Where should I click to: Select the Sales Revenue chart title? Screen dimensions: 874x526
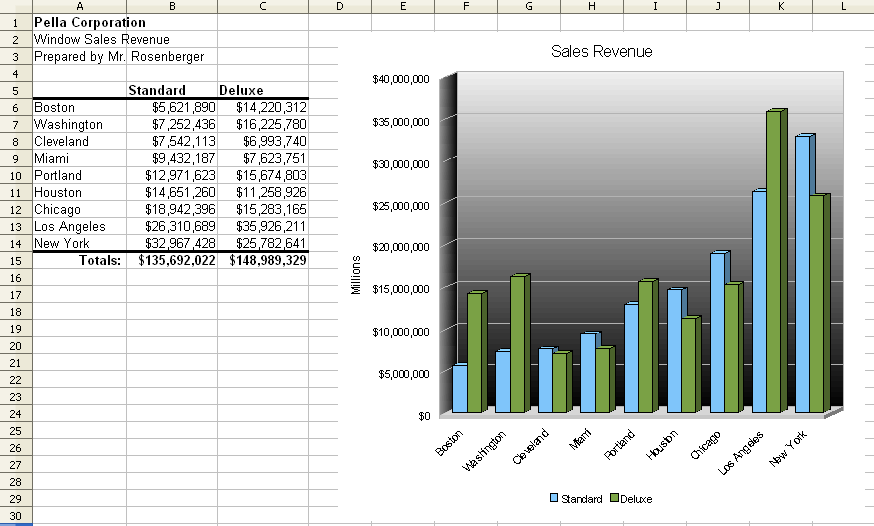[x=601, y=52]
